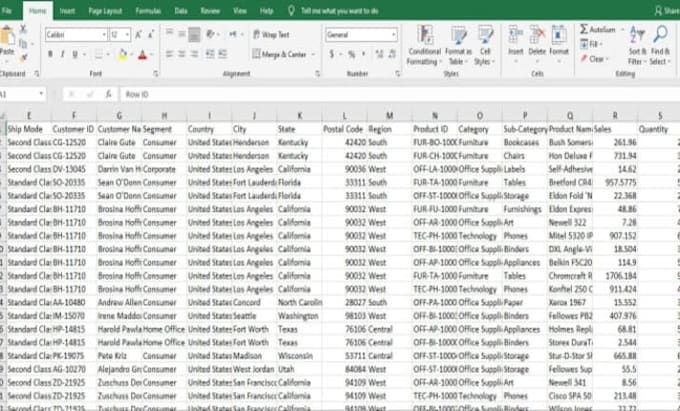Click the AutoSum sigma icon
This screenshot has height=411, width=680.
pos(584,29)
